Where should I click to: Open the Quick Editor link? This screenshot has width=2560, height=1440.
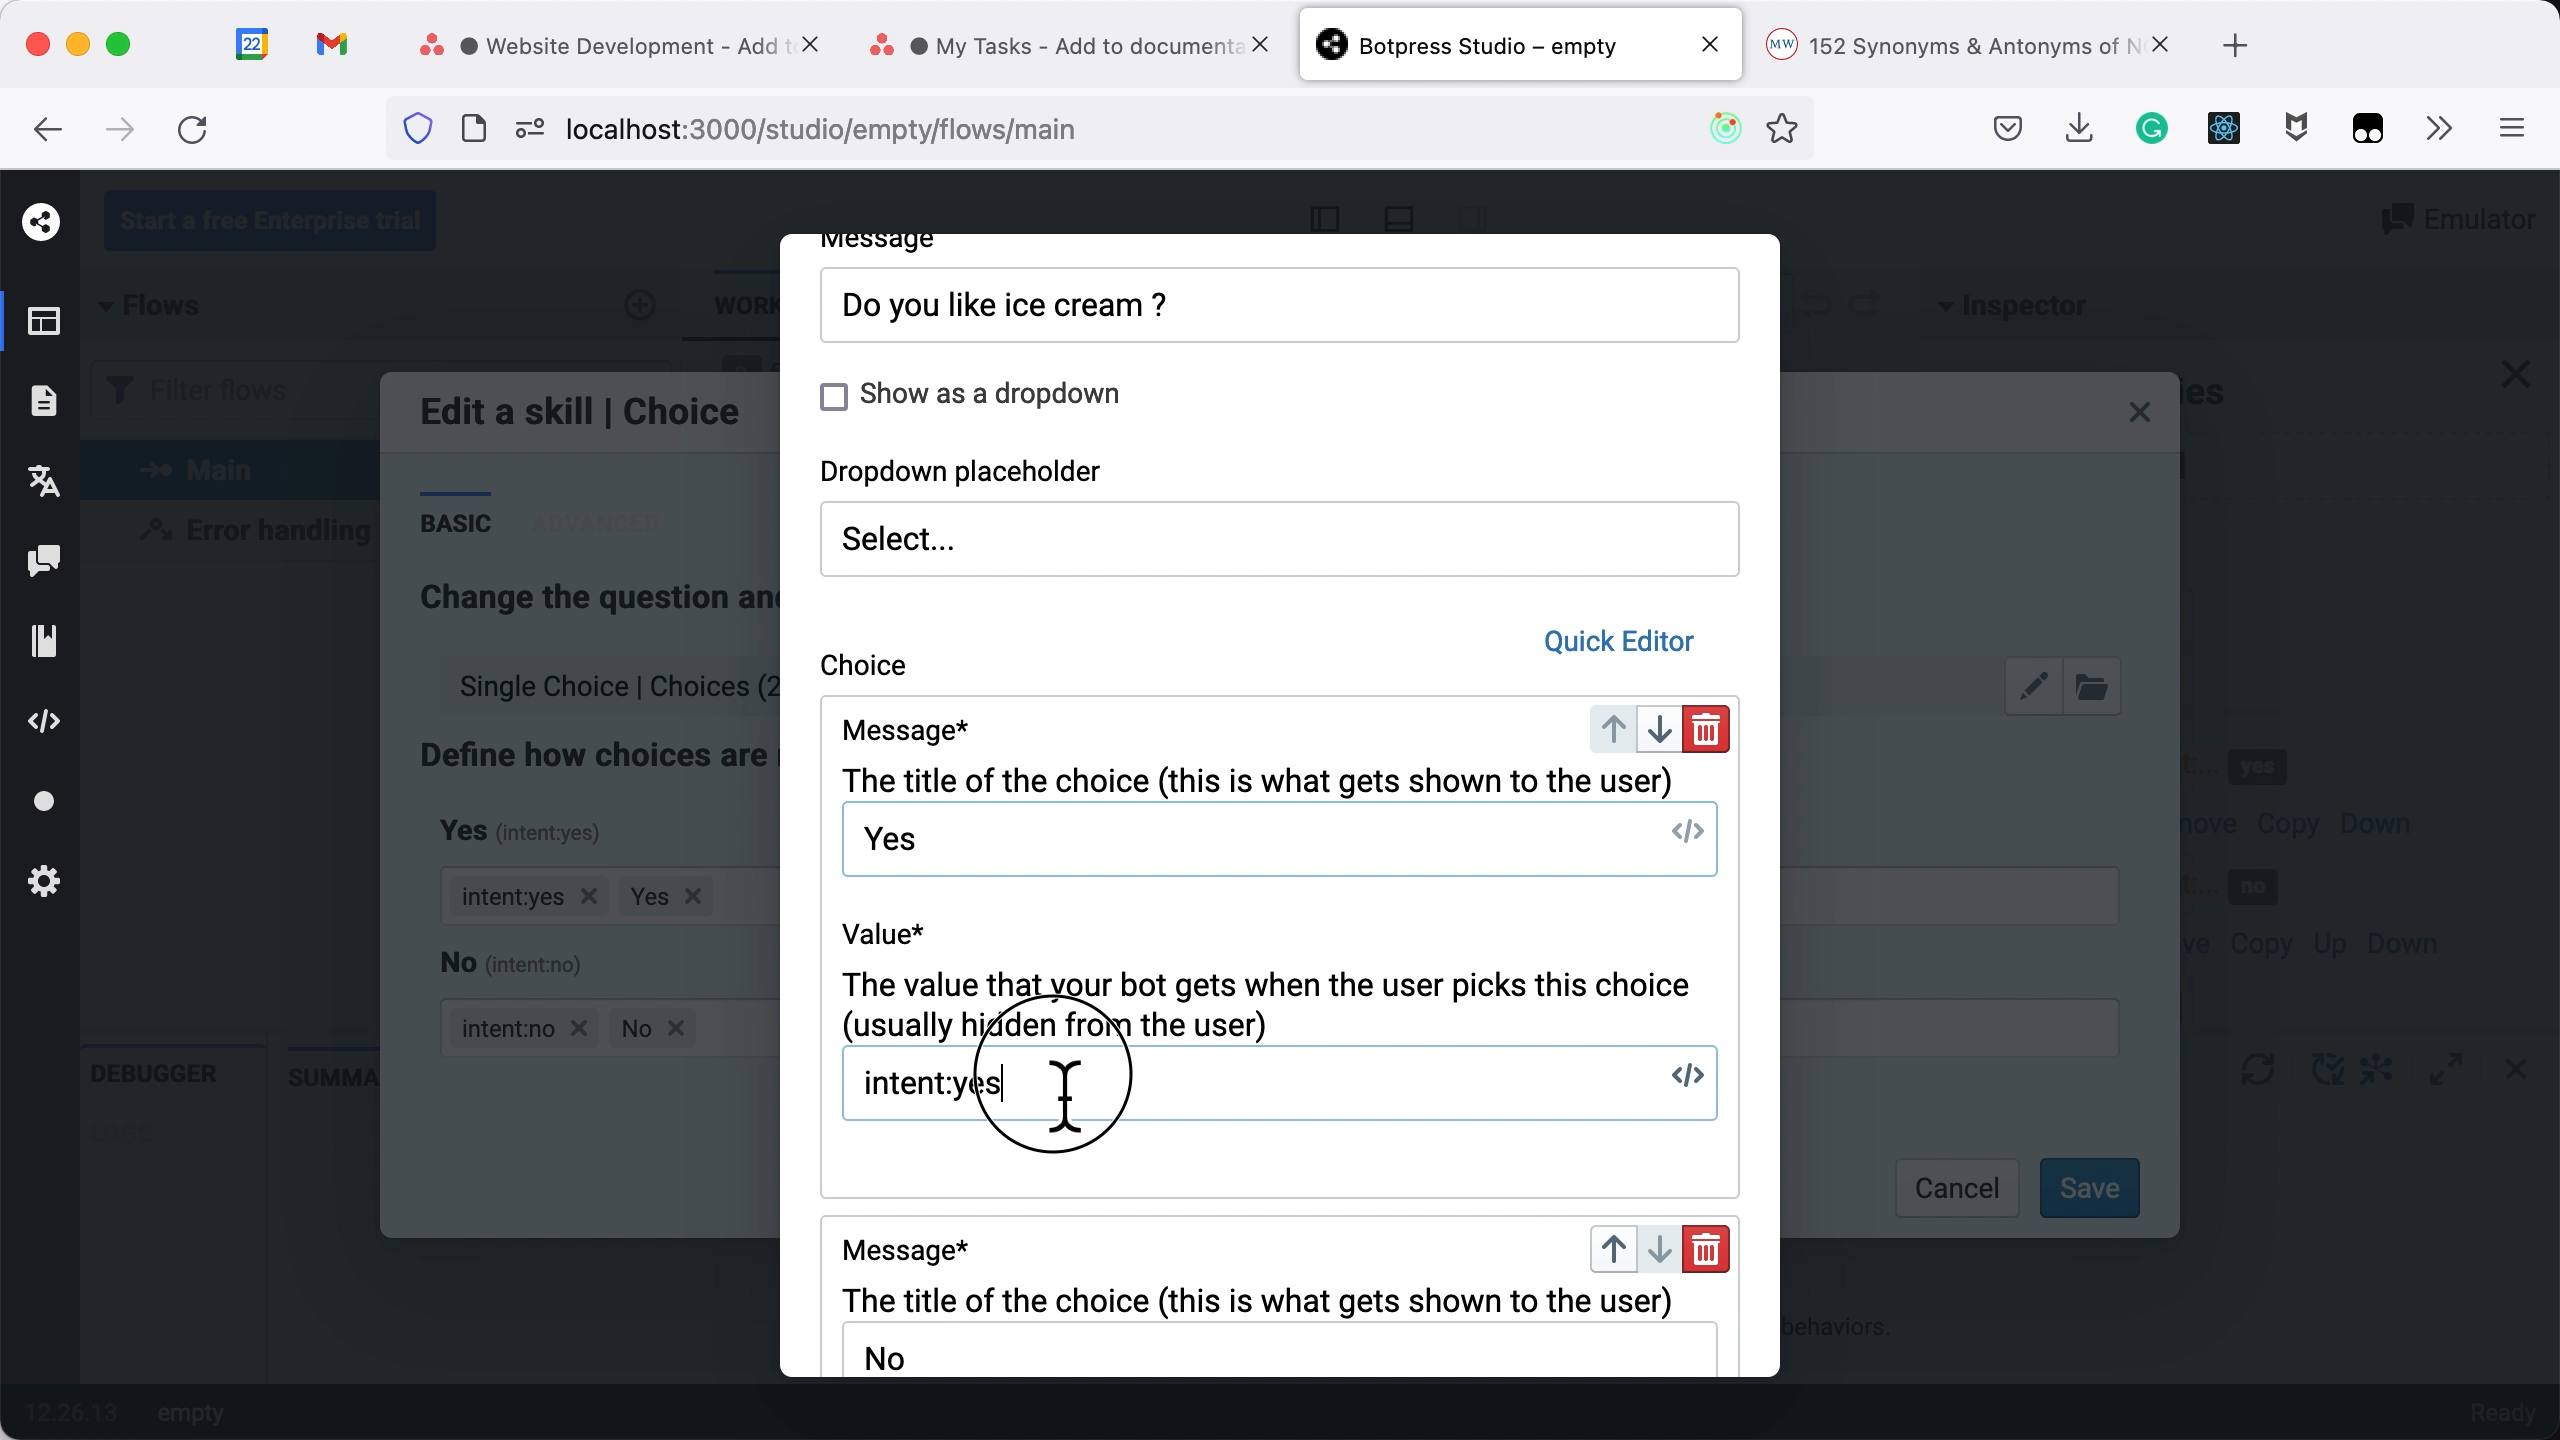point(1618,641)
